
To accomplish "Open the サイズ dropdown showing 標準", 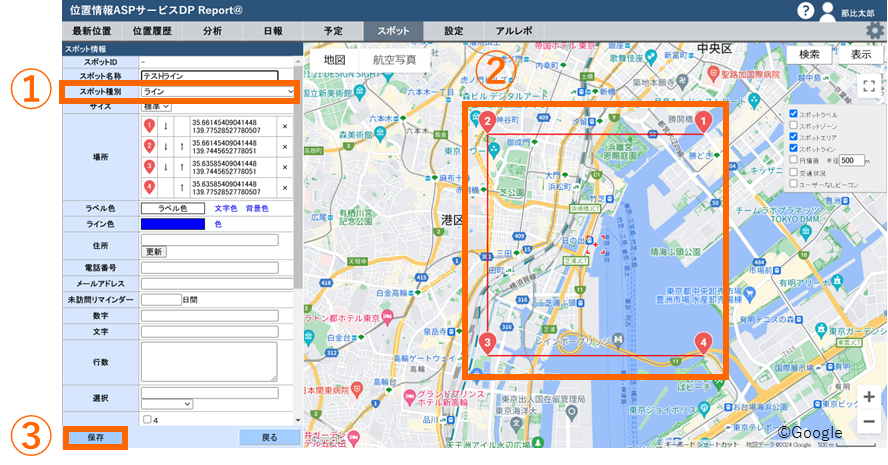I will 156,106.
